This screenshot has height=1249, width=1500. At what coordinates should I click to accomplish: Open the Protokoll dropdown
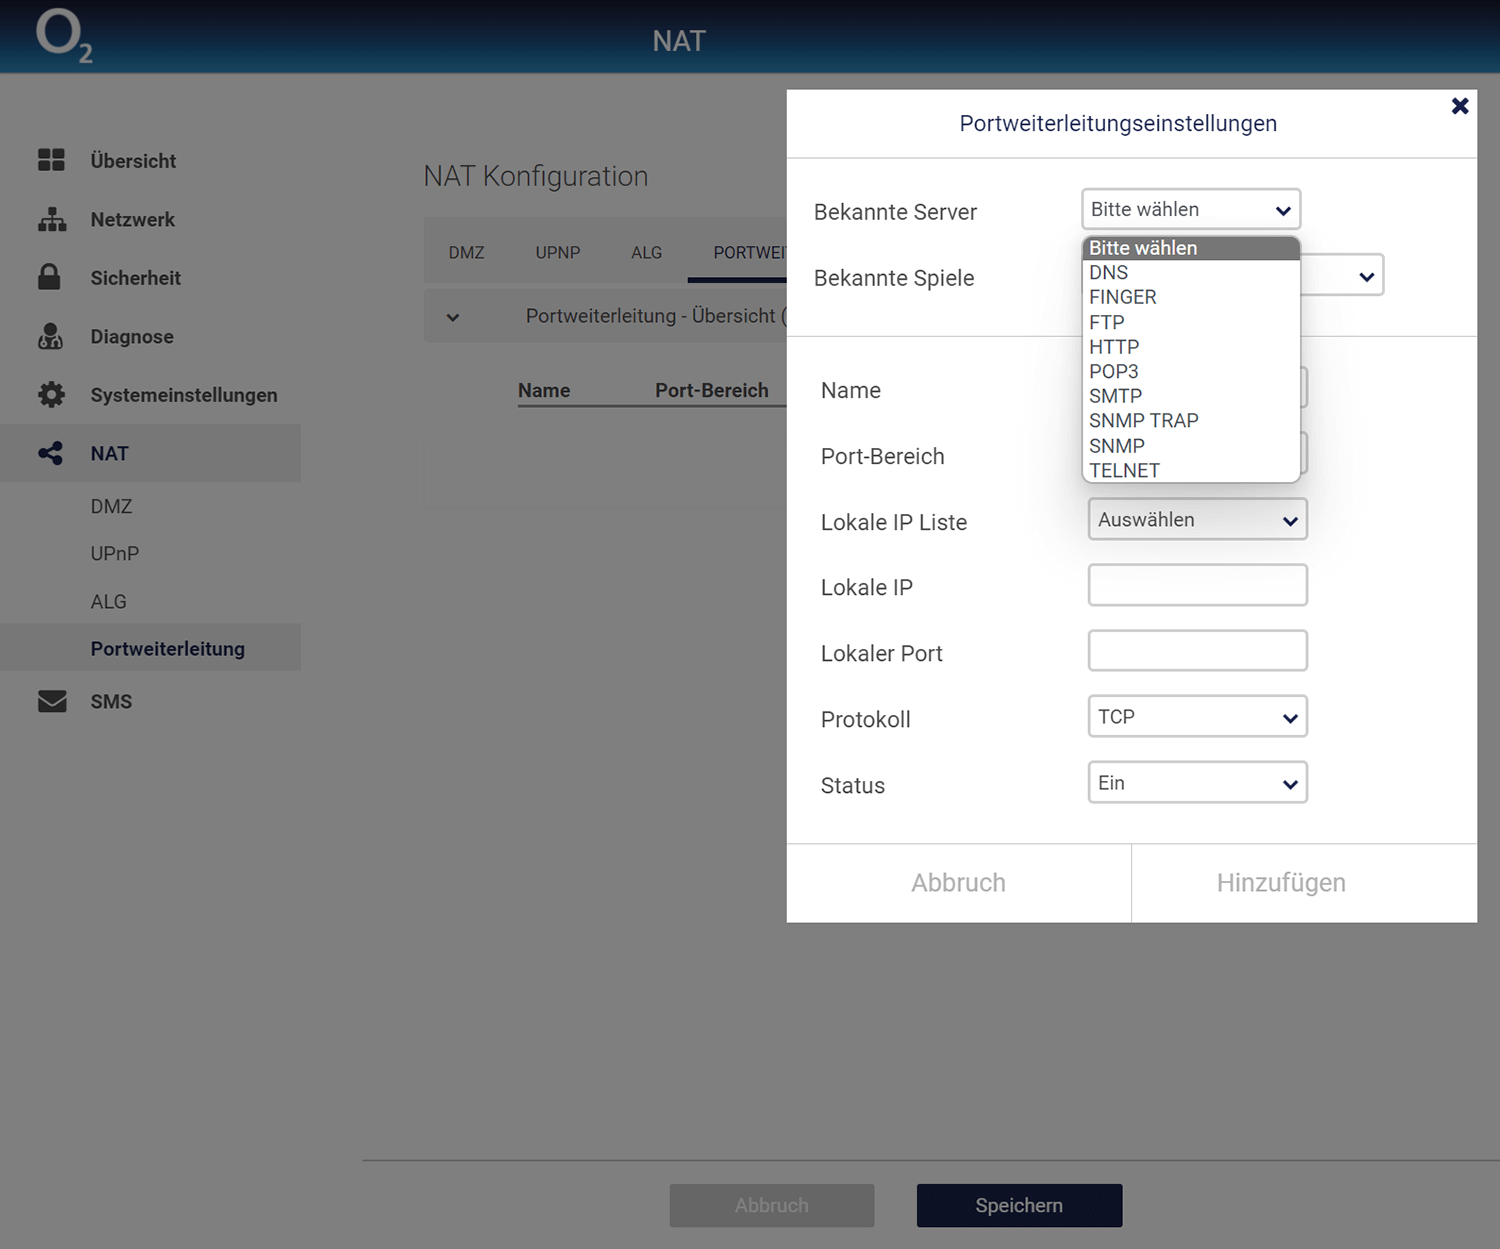(x=1197, y=717)
